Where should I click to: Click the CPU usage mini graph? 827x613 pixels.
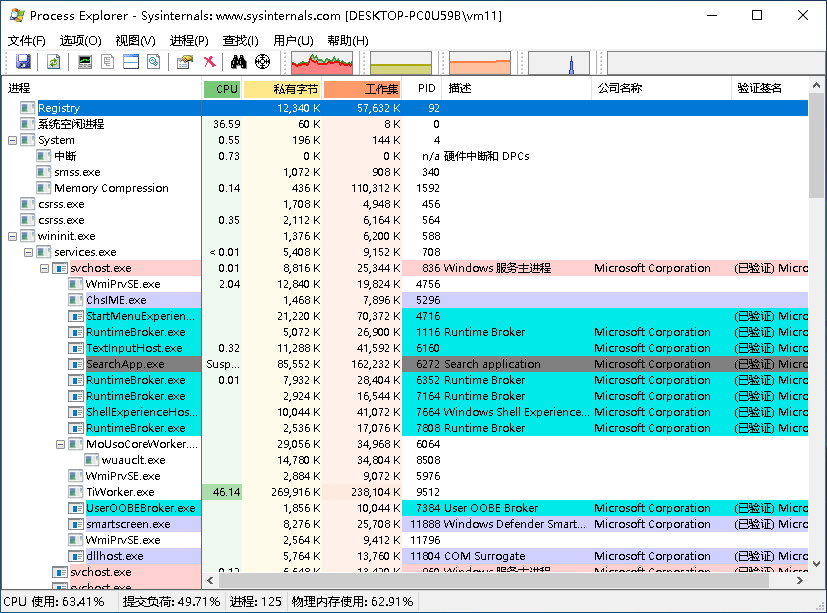coord(322,63)
